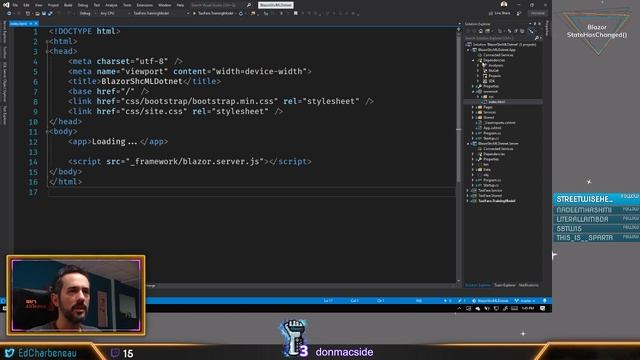Click the status bar notifications bell icon
The height and width of the screenshot is (360, 640).
tap(544, 301)
